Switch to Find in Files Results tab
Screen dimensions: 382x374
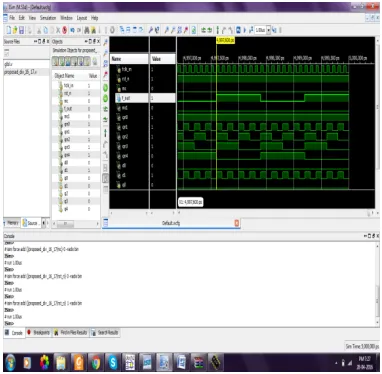tap(71, 332)
